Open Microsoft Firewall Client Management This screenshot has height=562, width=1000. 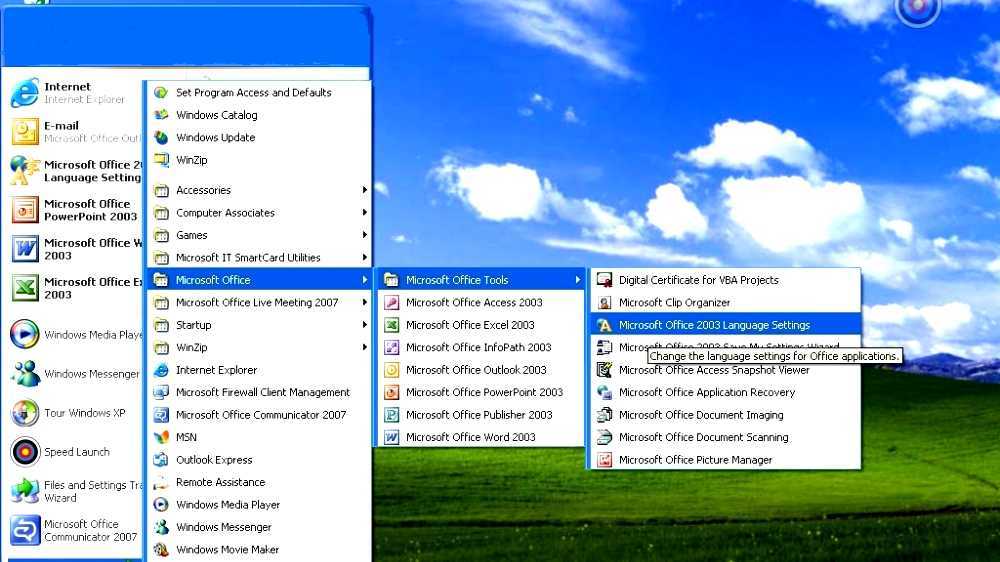pos(259,392)
